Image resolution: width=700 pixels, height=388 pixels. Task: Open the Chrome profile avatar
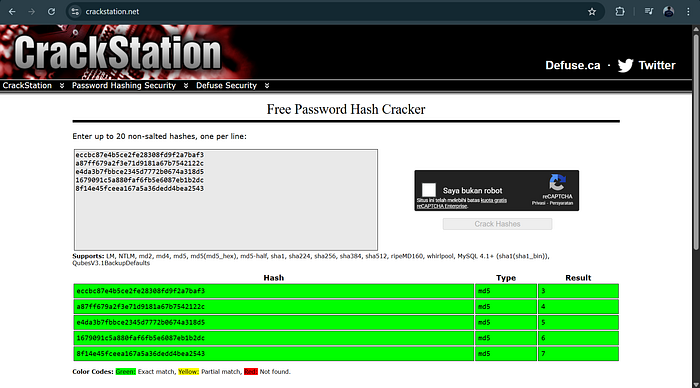click(x=668, y=12)
